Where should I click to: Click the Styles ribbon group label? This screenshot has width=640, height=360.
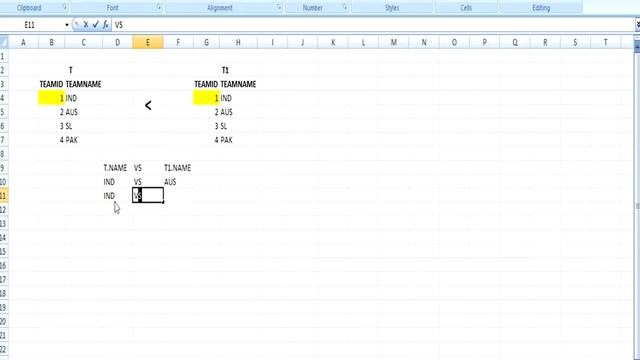(x=392, y=7)
